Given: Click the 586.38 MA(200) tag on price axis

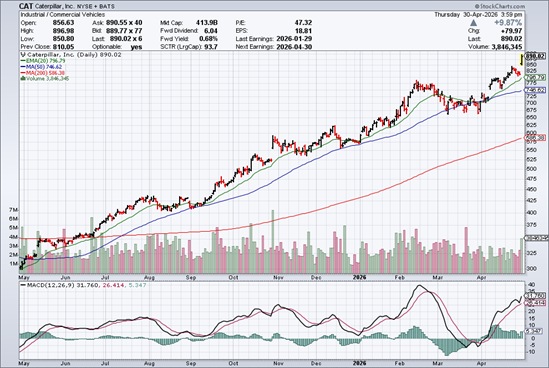Looking at the screenshot, I should tap(536, 138).
